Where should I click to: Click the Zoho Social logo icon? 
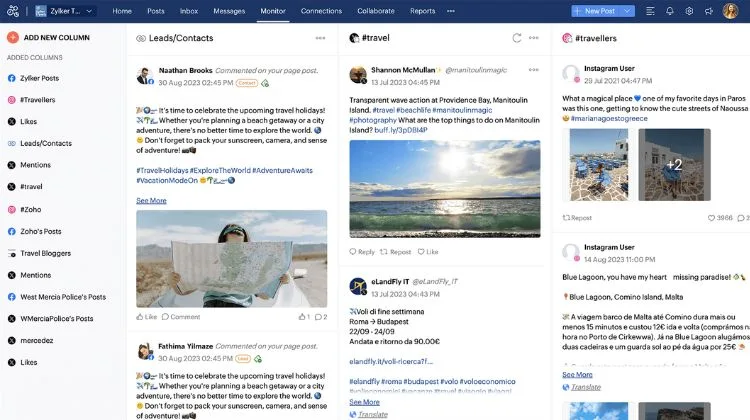13,11
